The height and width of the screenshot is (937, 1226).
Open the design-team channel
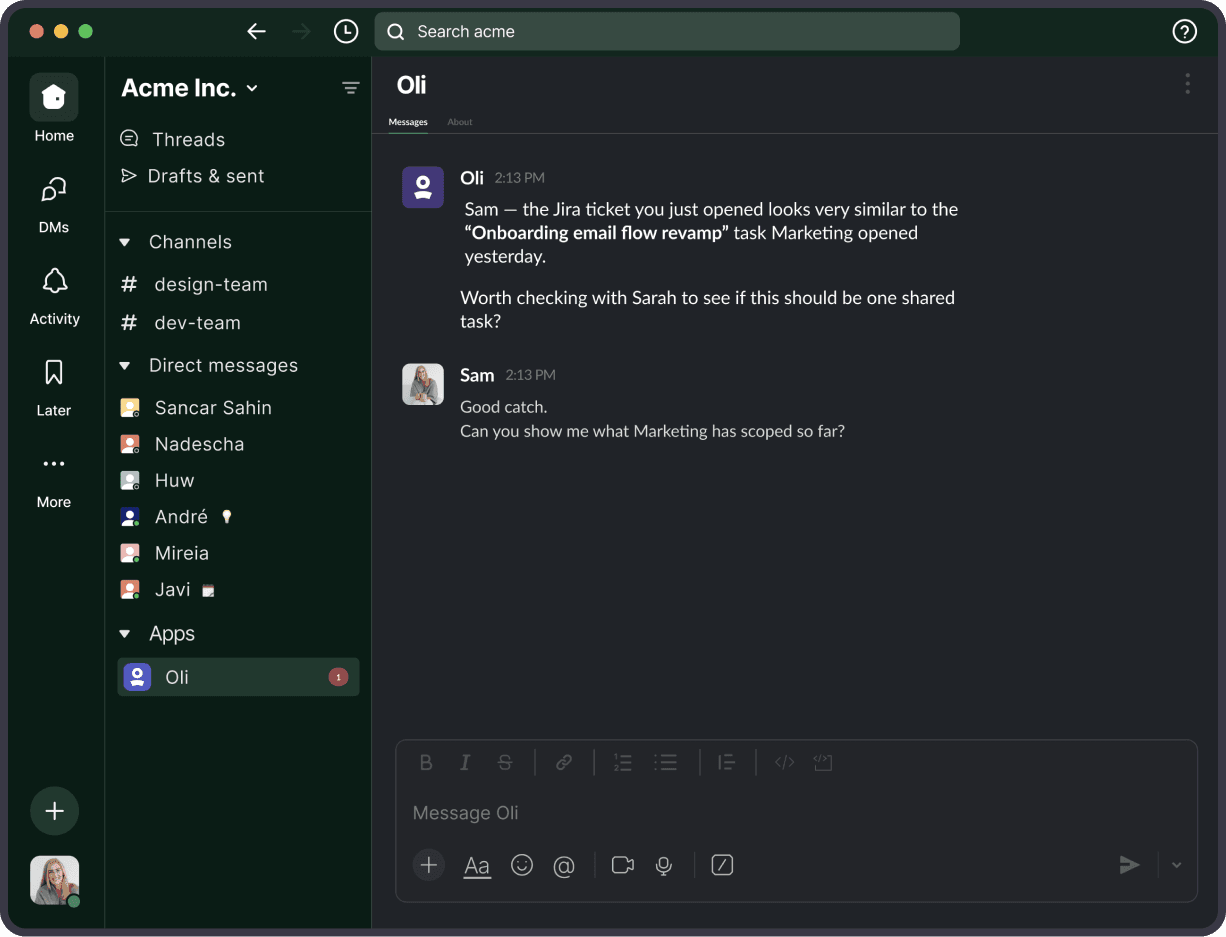pos(210,285)
